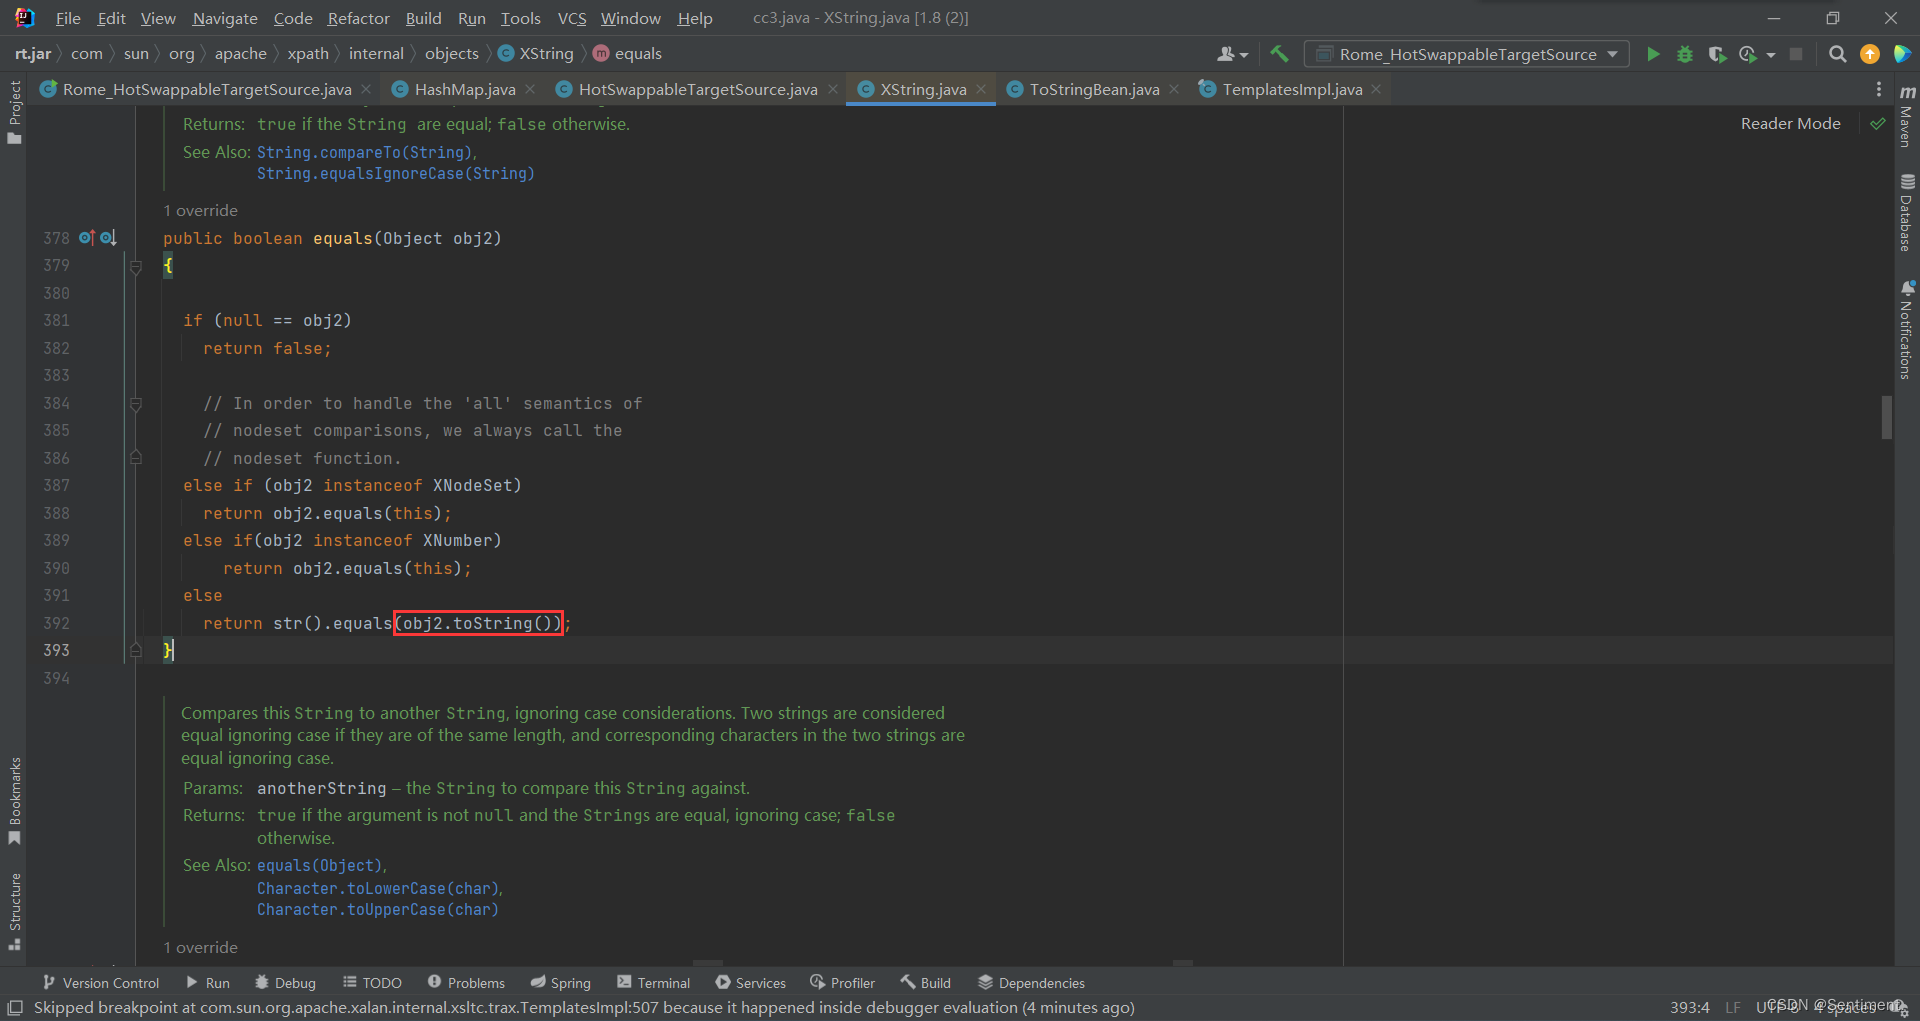Run the current configuration with green play icon
Screen dimensions: 1920x1021
click(x=1653, y=54)
